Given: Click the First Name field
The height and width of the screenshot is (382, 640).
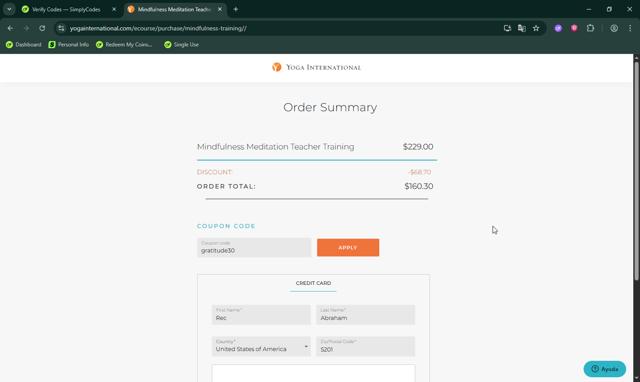Looking at the screenshot, I should point(261,315).
